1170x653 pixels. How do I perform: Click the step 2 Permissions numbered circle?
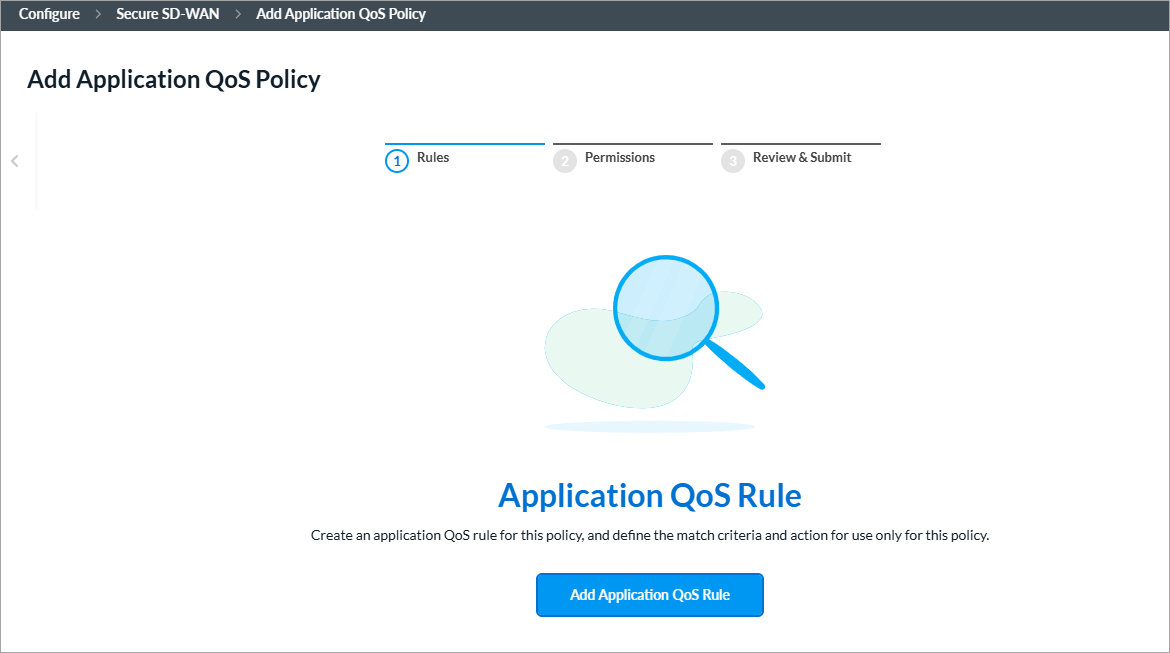pyautogui.click(x=565, y=160)
